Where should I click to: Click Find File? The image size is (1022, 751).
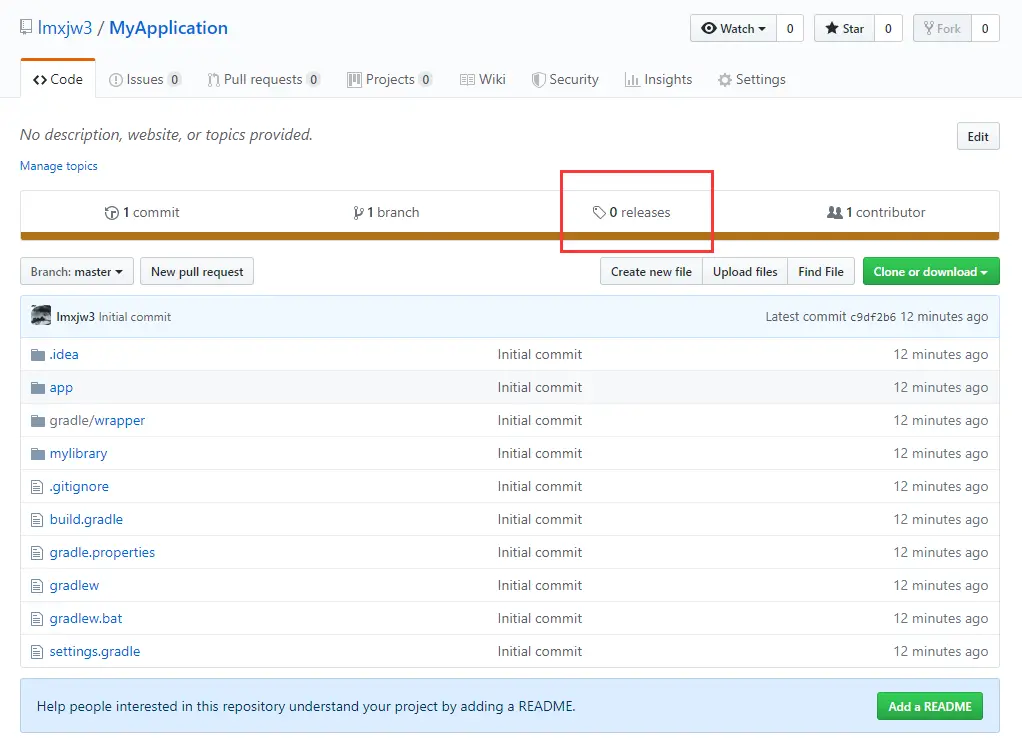[821, 272]
